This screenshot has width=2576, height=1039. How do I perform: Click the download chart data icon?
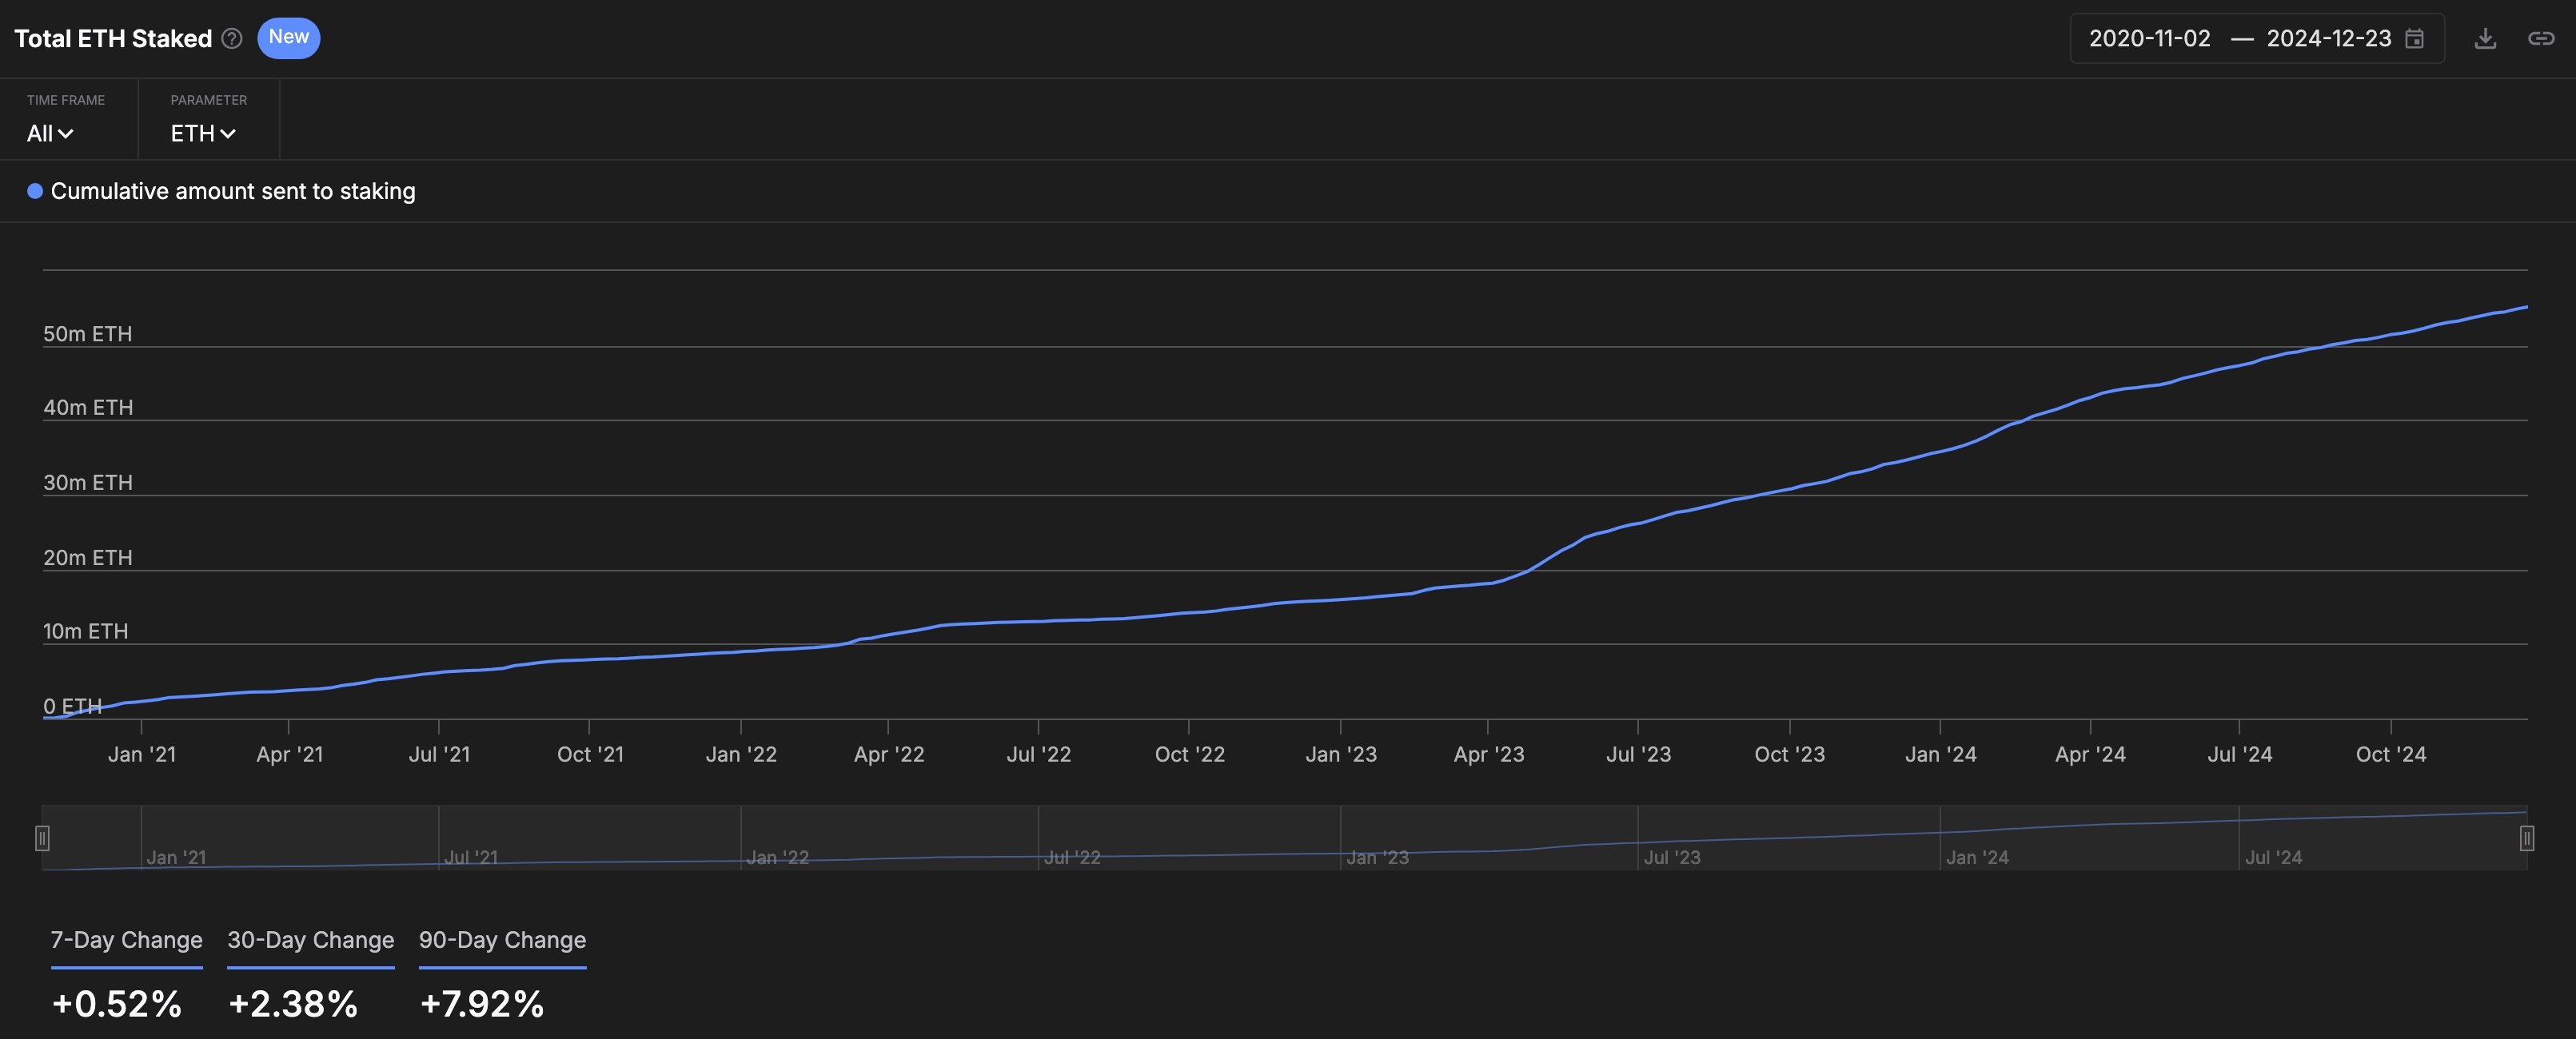(2485, 39)
